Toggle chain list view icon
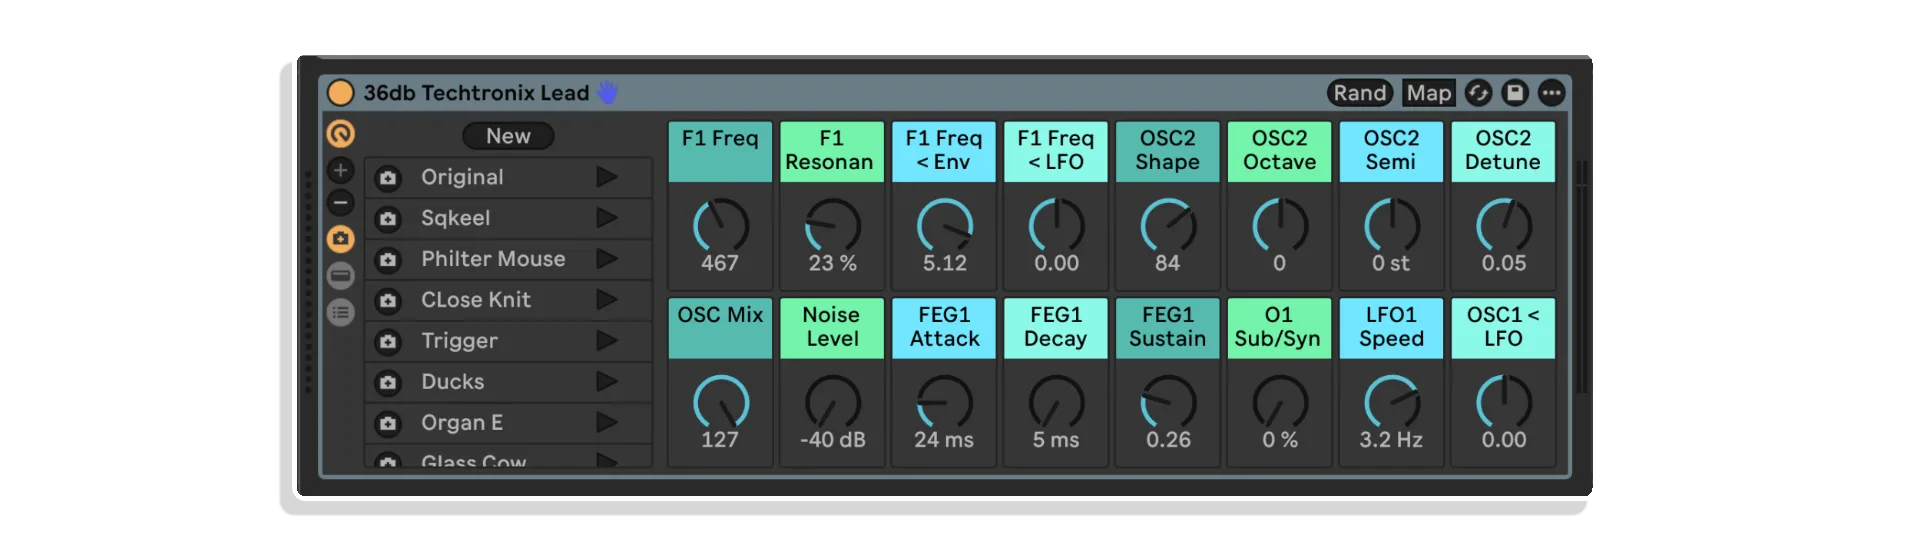 point(341,276)
